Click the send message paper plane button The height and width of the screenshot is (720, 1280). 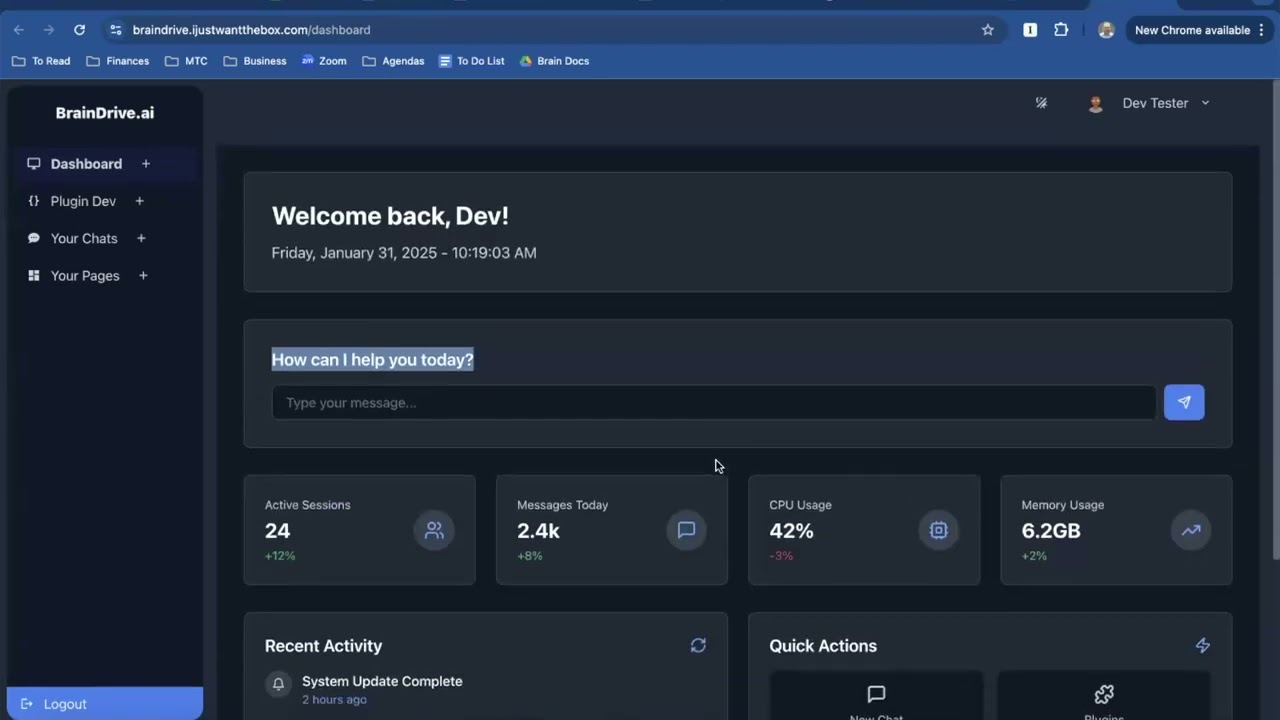(x=1183, y=402)
